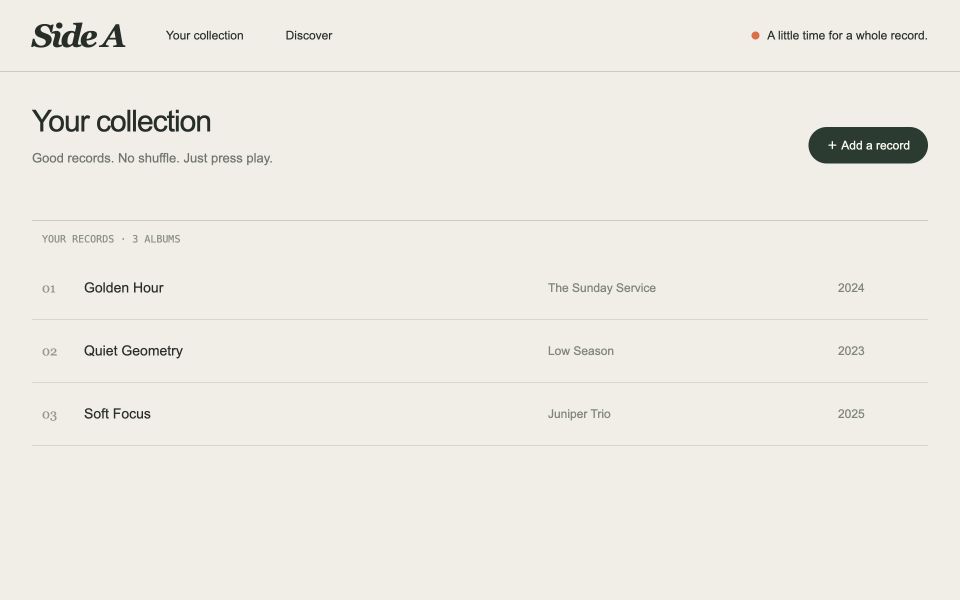Click the Side A logo
The height and width of the screenshot is (600, 960).
[x=78, y=36]
